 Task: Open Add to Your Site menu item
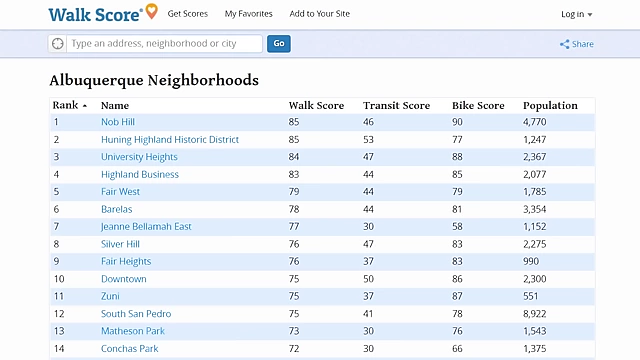(320, 14)
